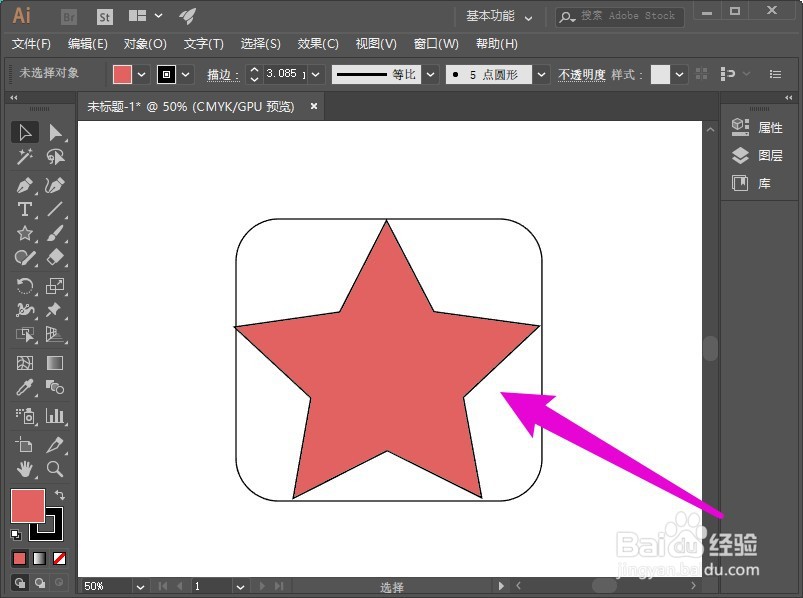Open the 编辑(E) menu

(x=88, y=44)
